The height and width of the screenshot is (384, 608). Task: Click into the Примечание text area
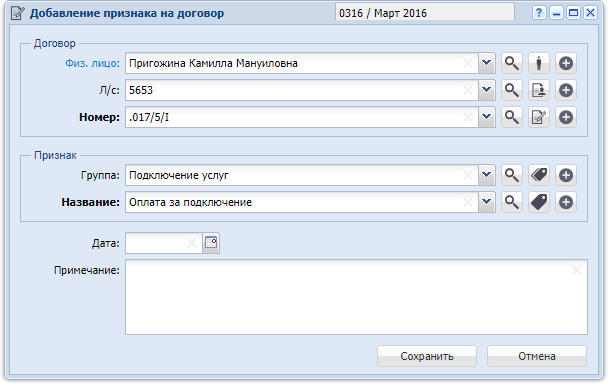[356, 297]
